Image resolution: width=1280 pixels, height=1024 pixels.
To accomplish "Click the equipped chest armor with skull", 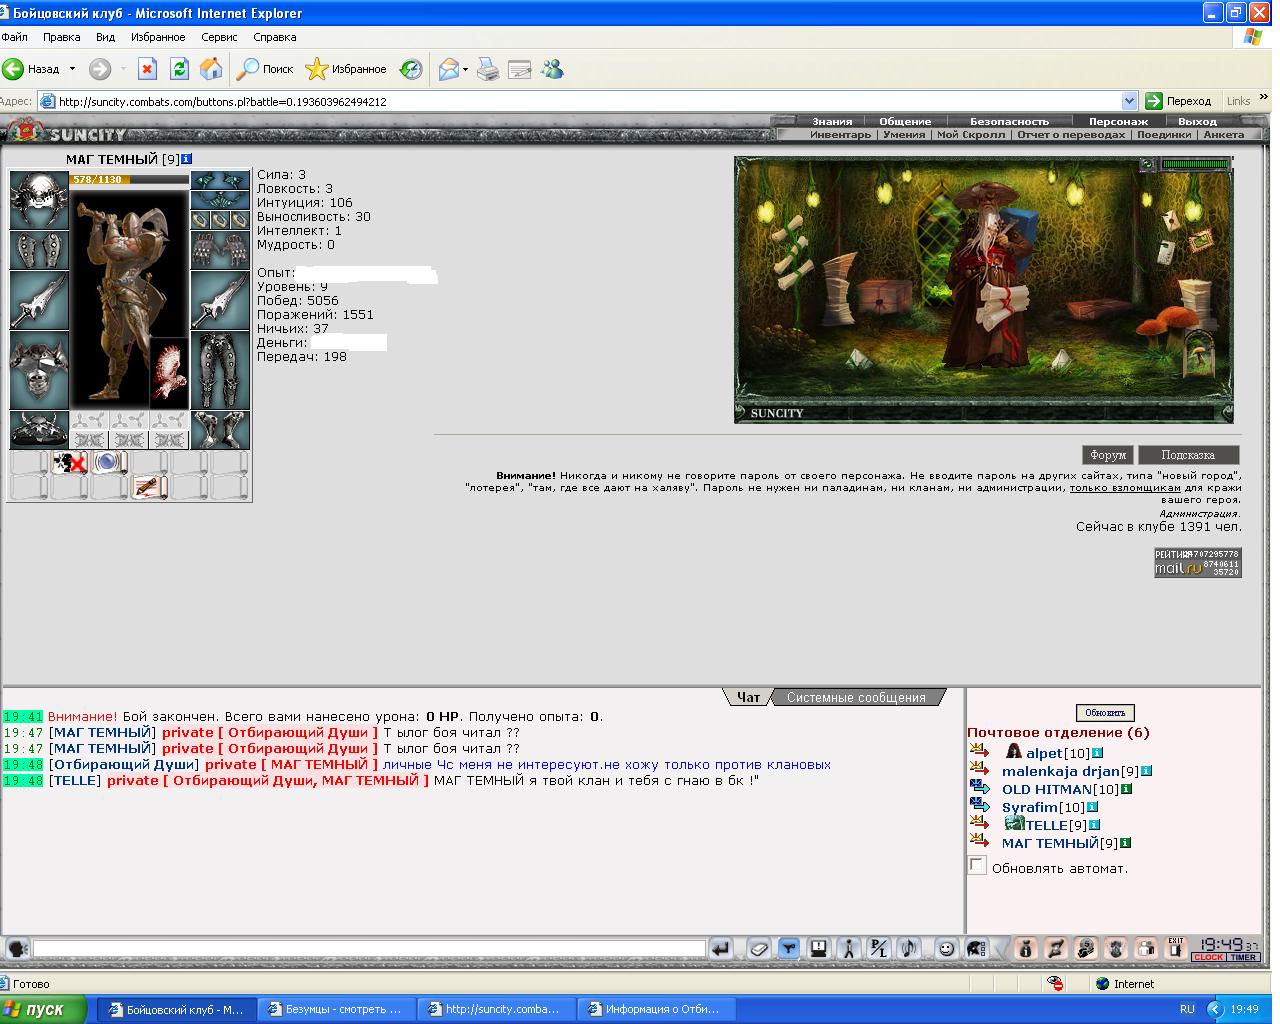I will click(39, 370).
